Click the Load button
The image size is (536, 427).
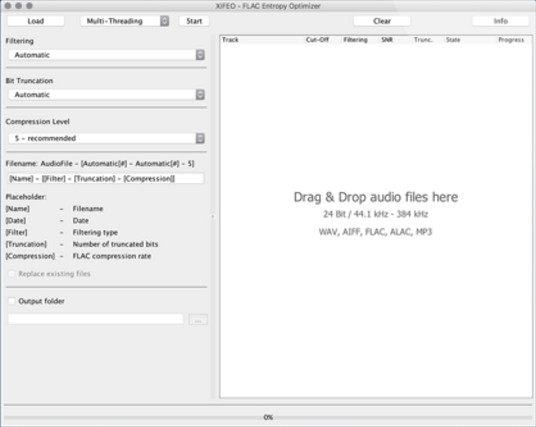click(36, 21)
